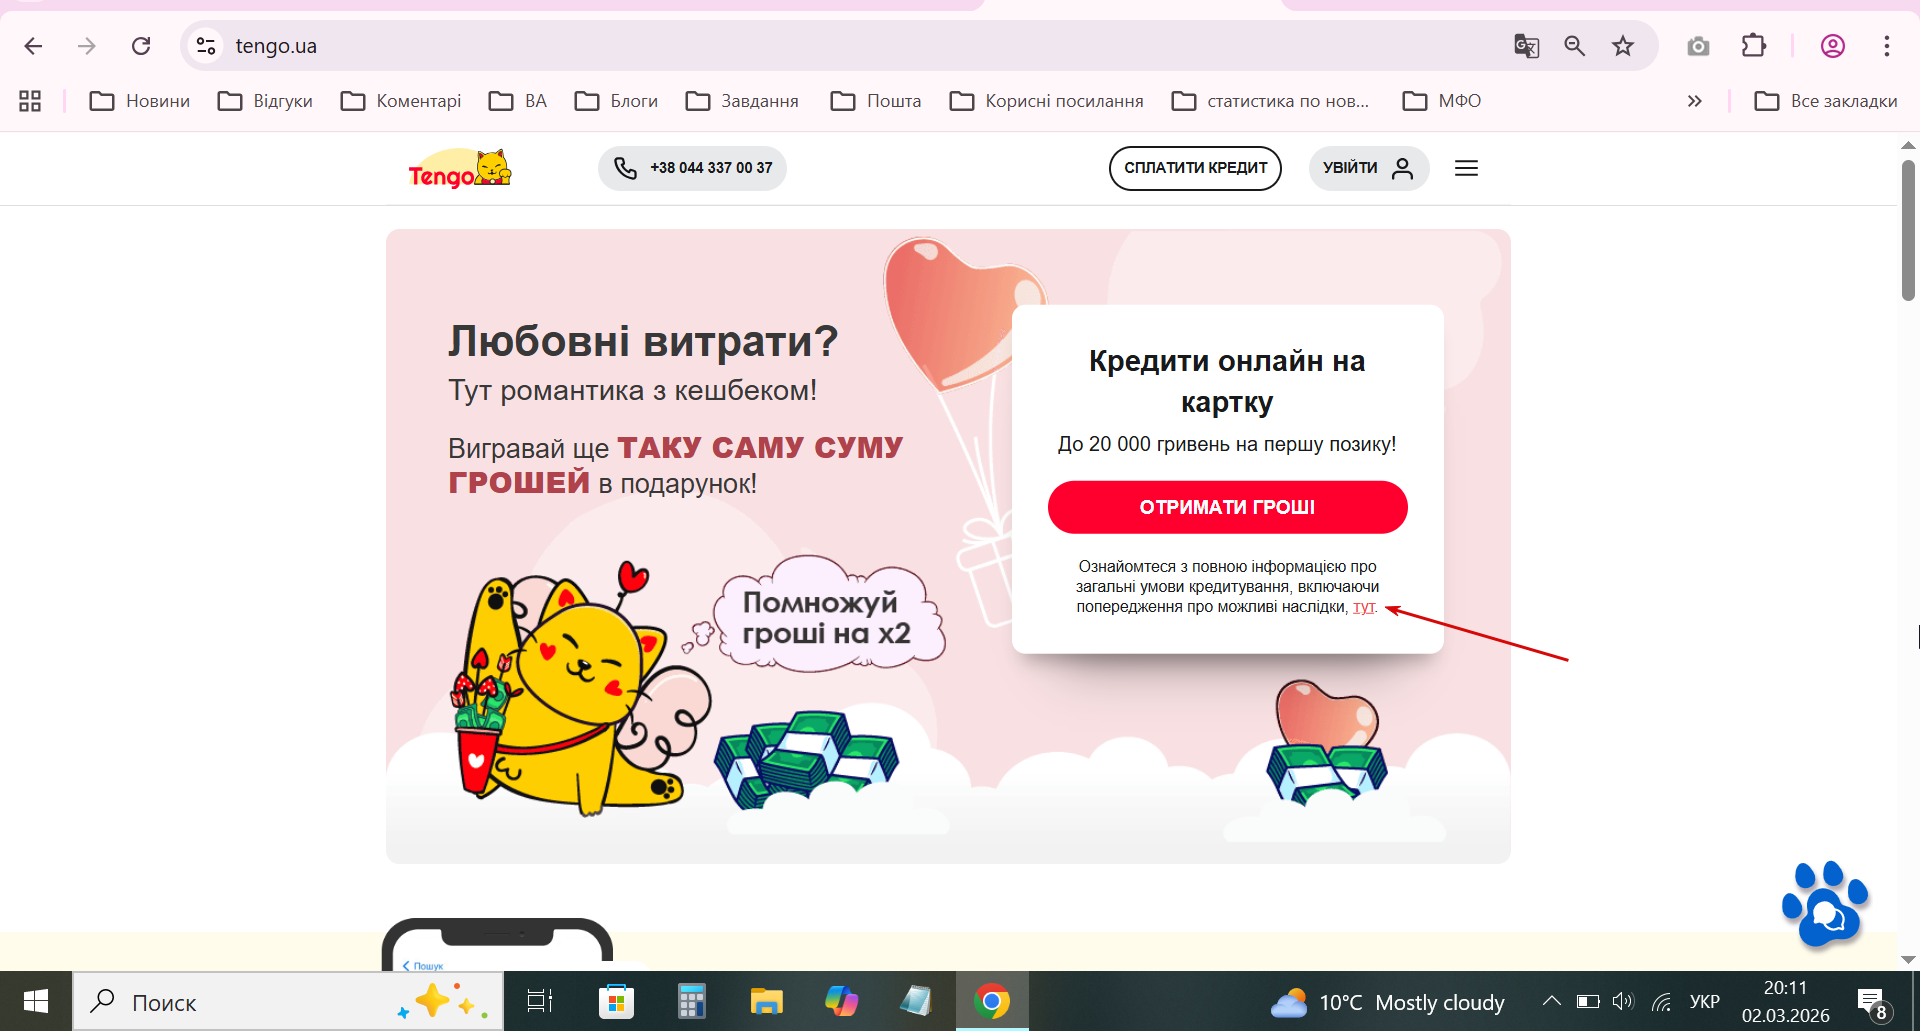Screen dimensions: 1920x1031
Task: Open the zoom magnifier icon in address bar
Action: [1575, 46]
